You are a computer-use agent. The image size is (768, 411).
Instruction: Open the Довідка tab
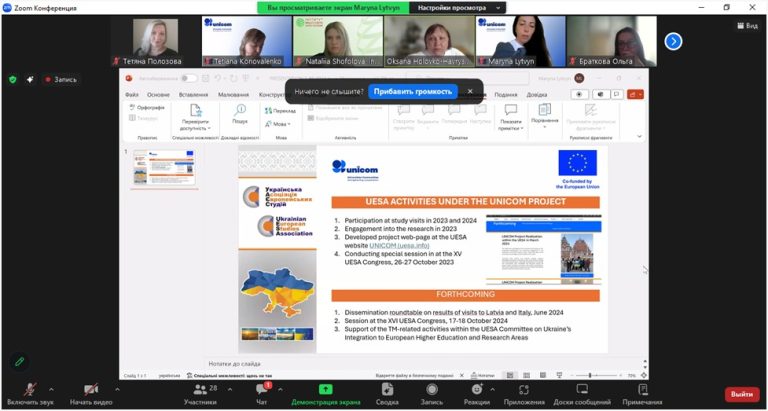537,95
